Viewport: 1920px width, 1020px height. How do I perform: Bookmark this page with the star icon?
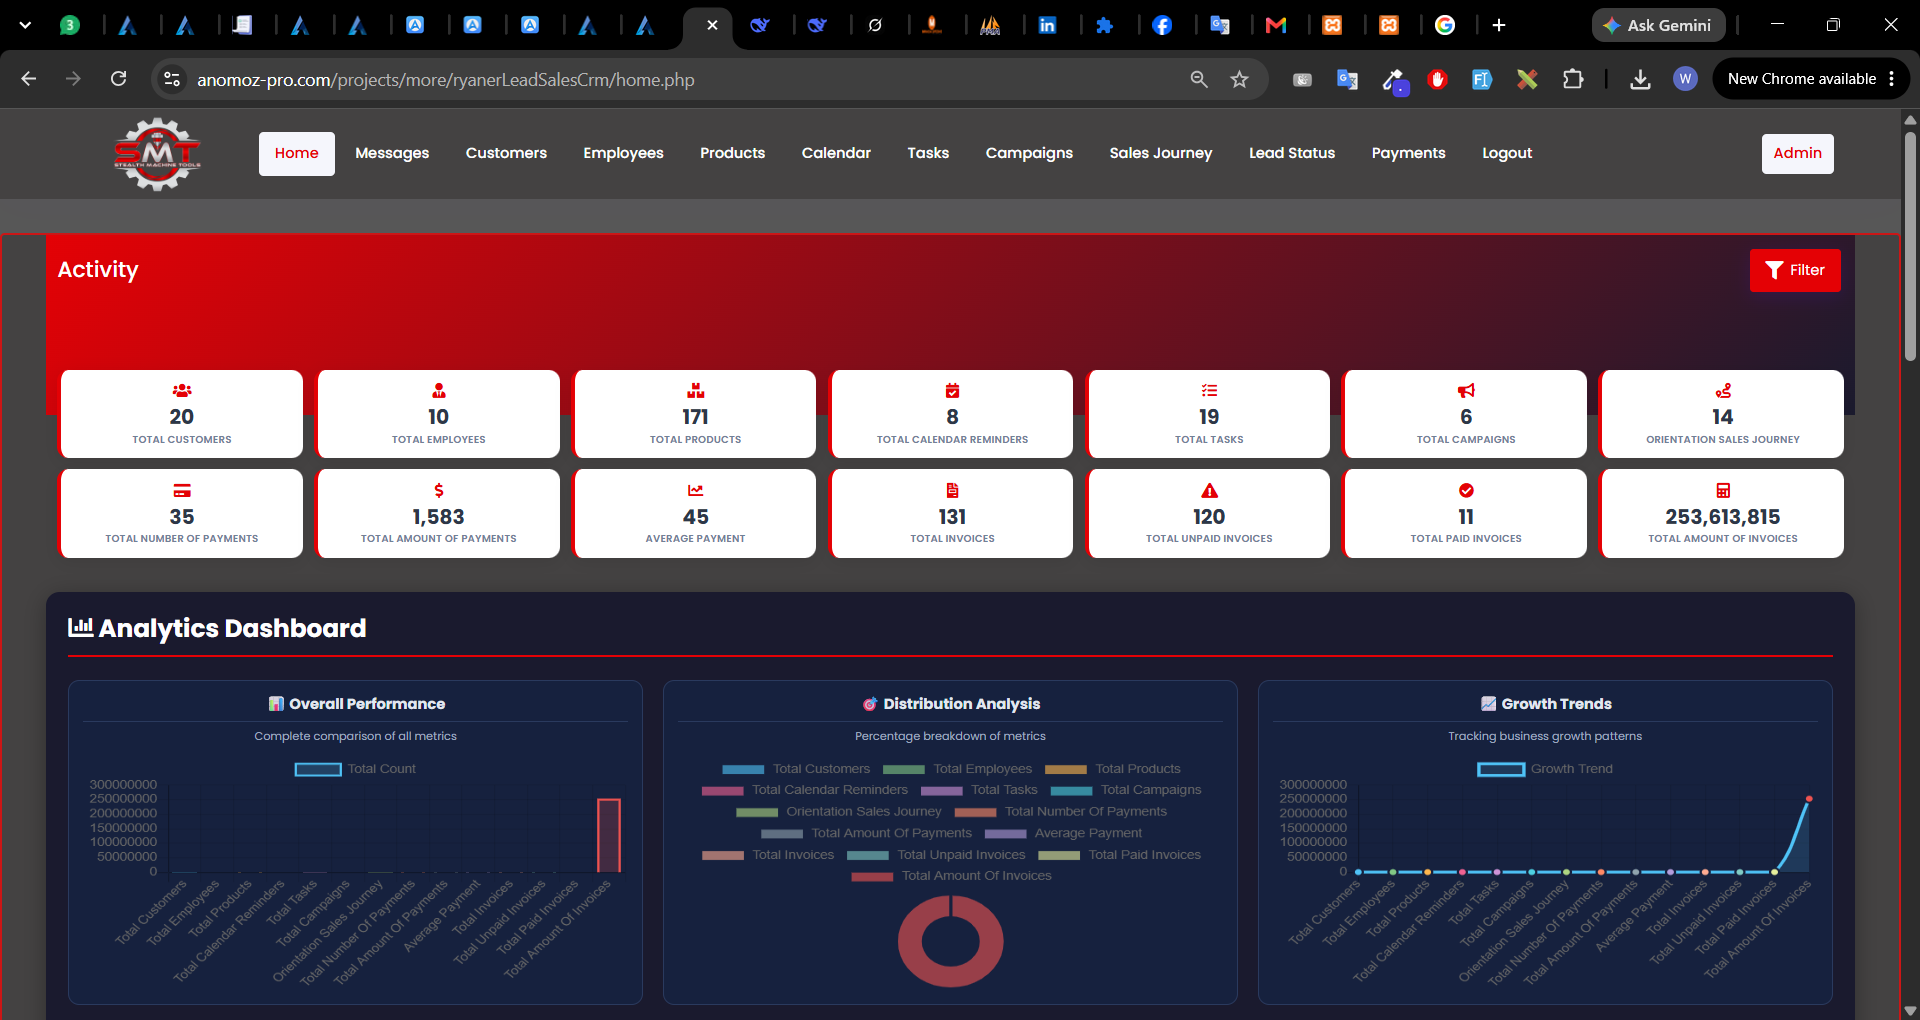click(x=1239, y=79)
